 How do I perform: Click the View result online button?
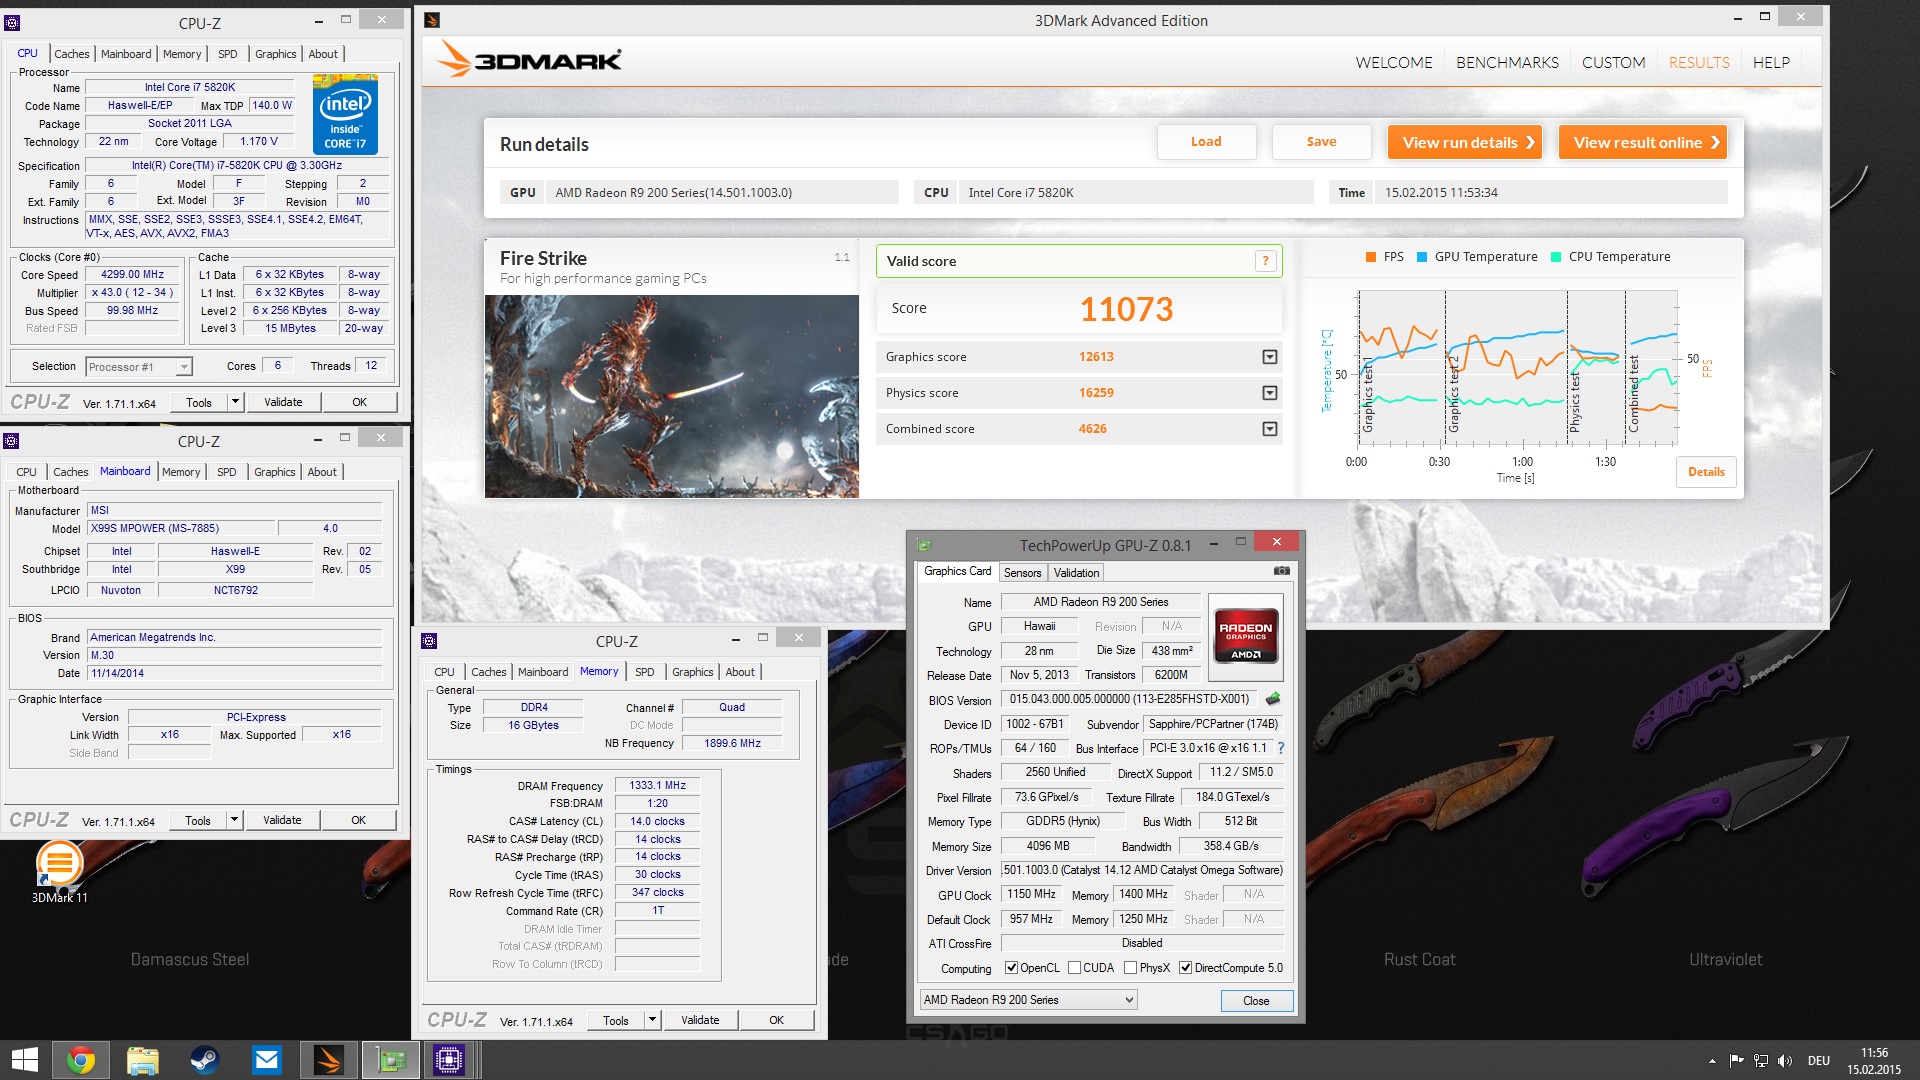1645,142
